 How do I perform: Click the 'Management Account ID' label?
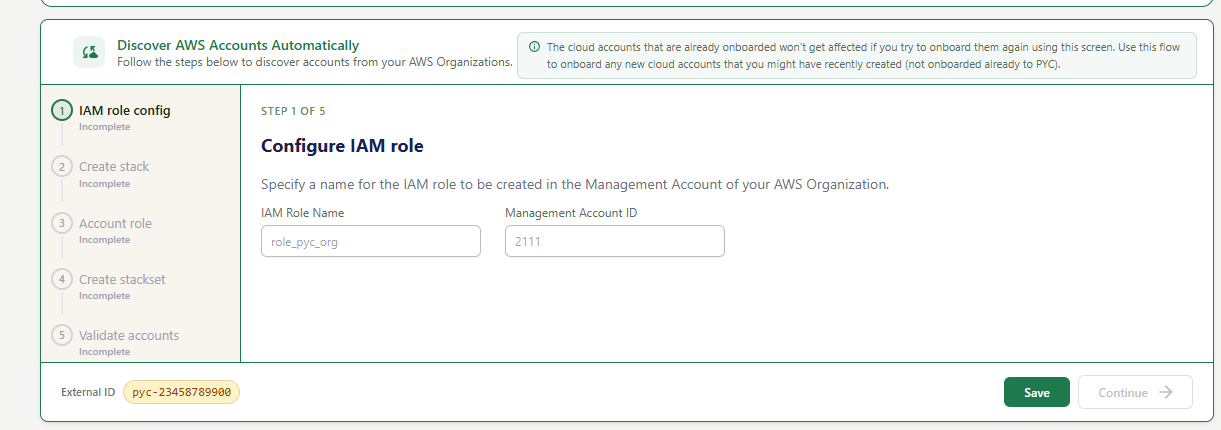coord(571,213)
